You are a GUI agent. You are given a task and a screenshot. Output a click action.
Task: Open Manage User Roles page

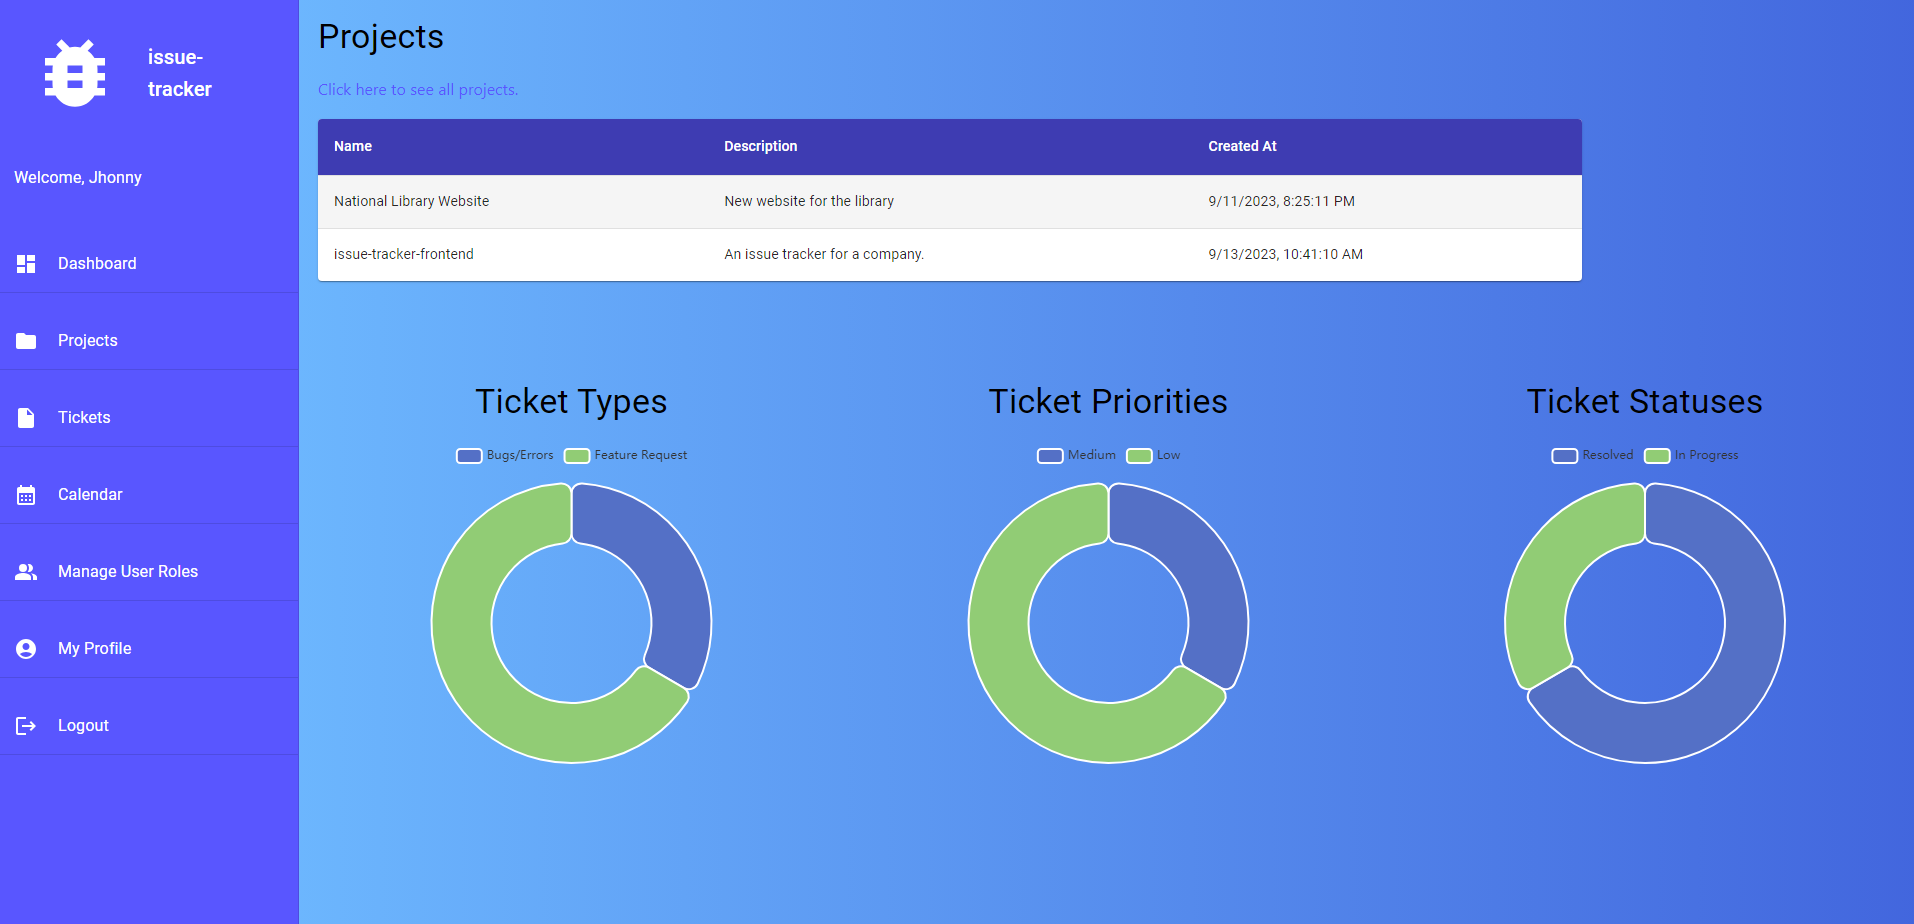(128, 572)
